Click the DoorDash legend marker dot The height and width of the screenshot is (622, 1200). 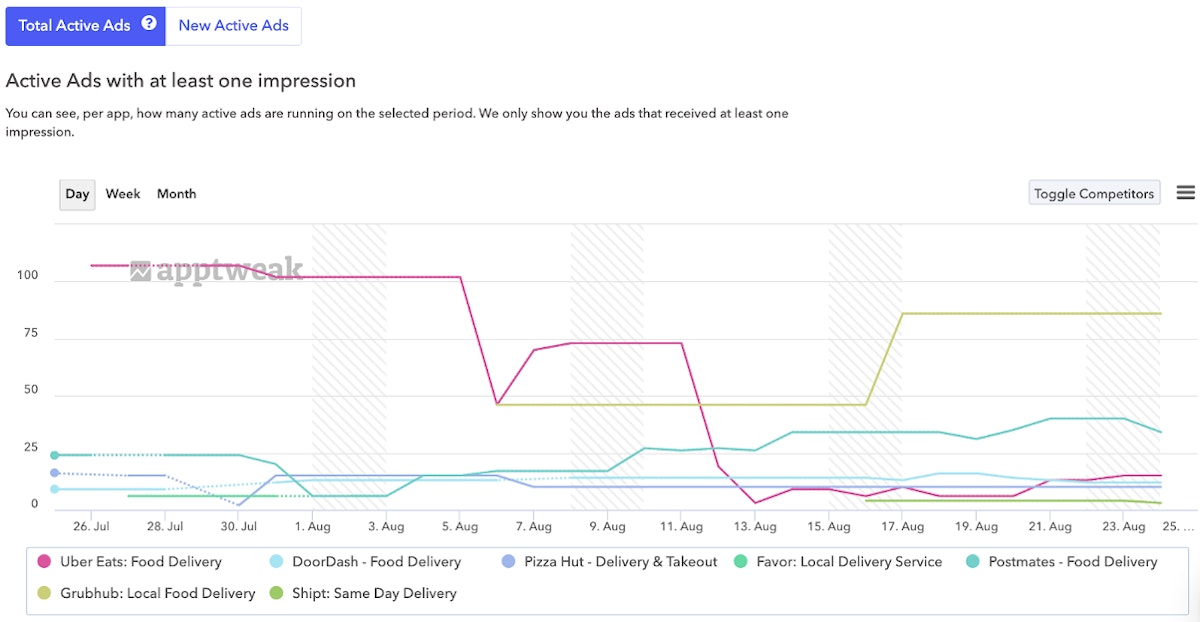275,562
